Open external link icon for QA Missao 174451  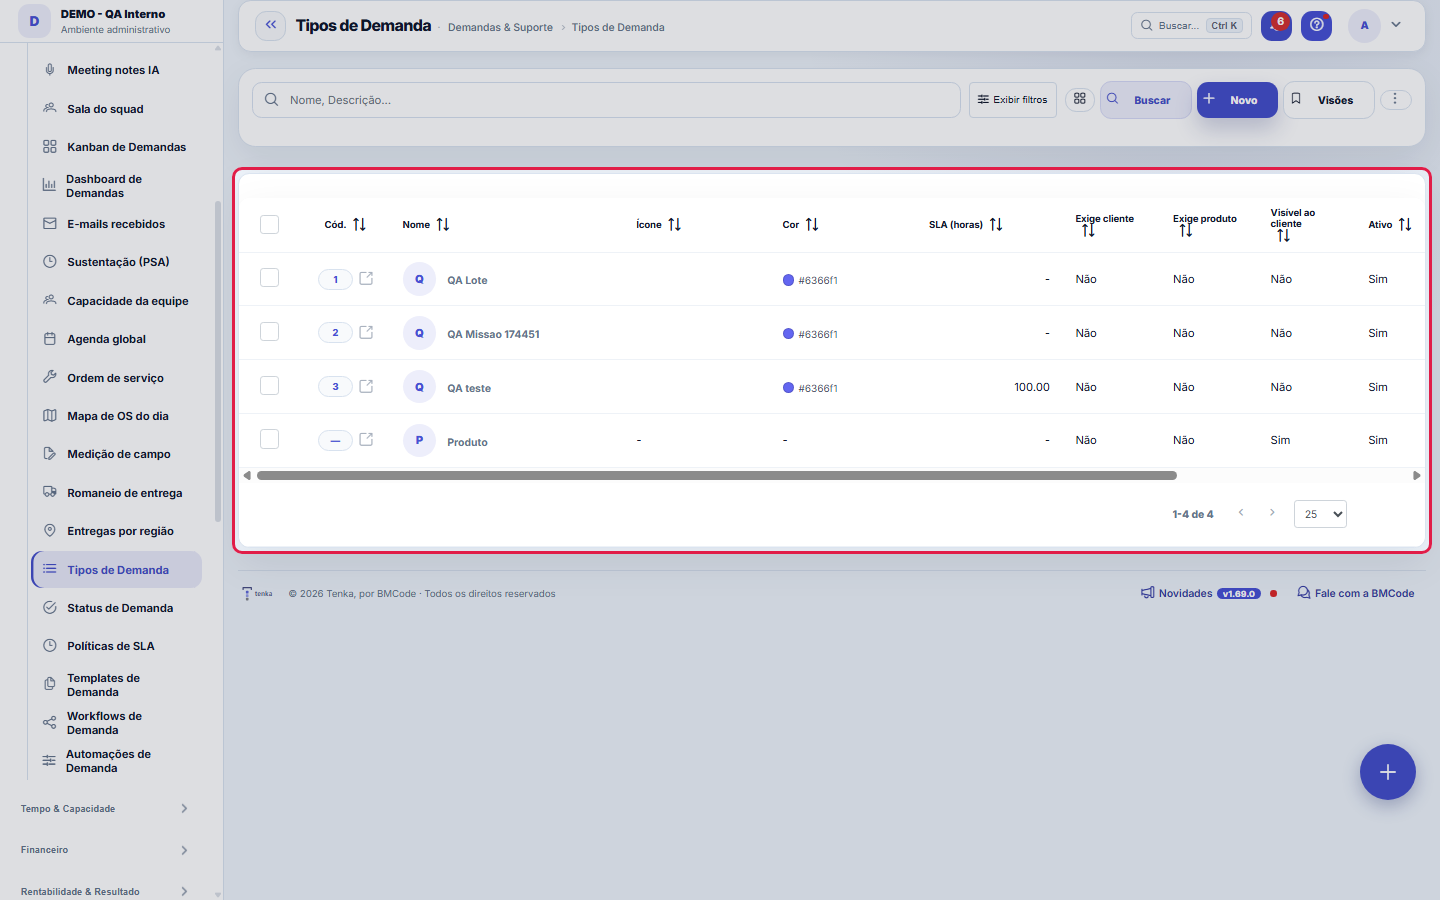click(366, 333)
